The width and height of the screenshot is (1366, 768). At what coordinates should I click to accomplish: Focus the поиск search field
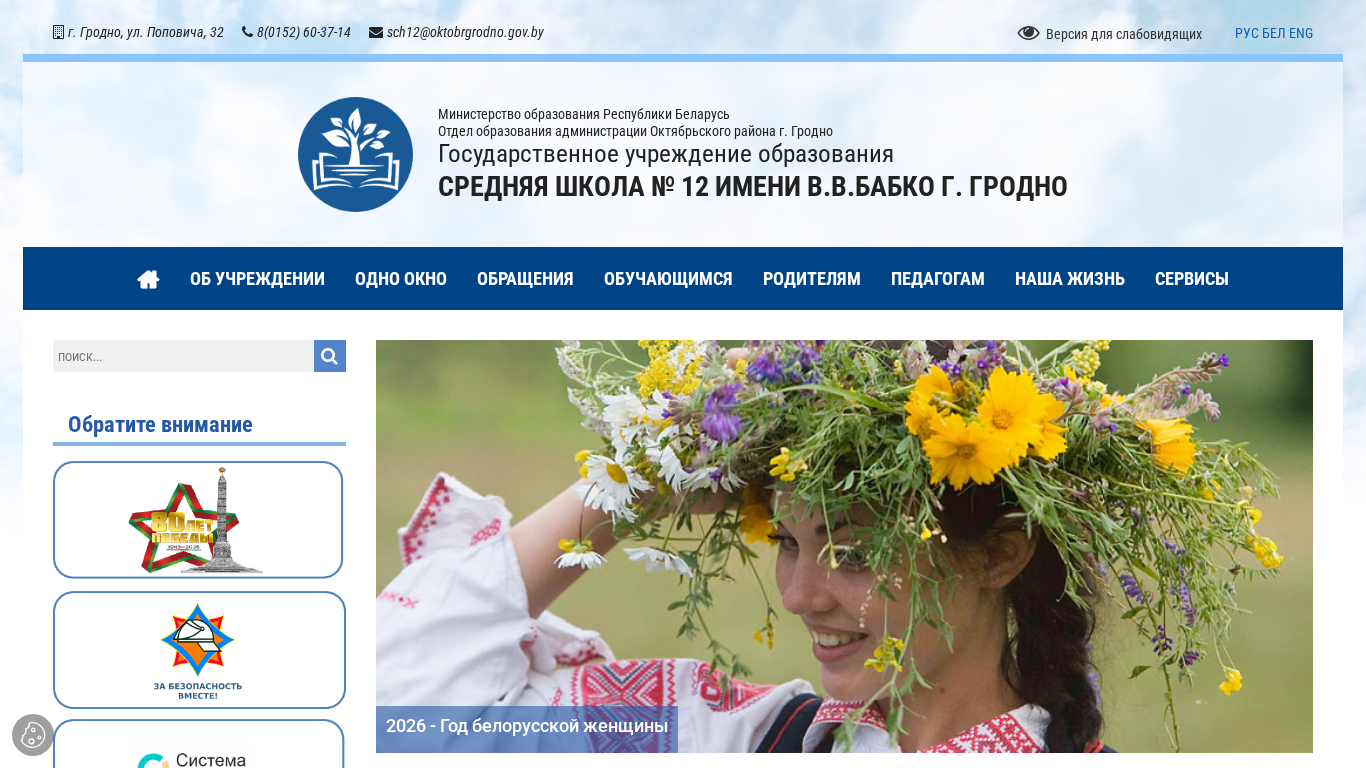tap(183, 356)
